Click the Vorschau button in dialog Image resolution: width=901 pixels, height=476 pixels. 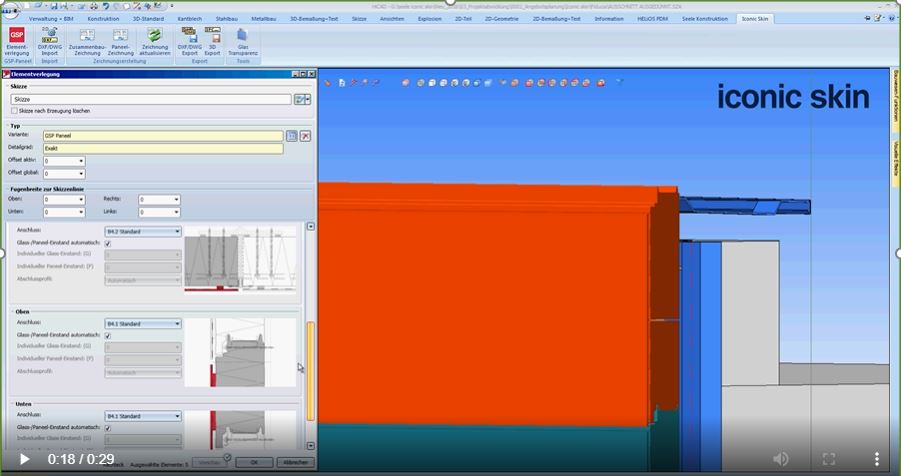210,462
